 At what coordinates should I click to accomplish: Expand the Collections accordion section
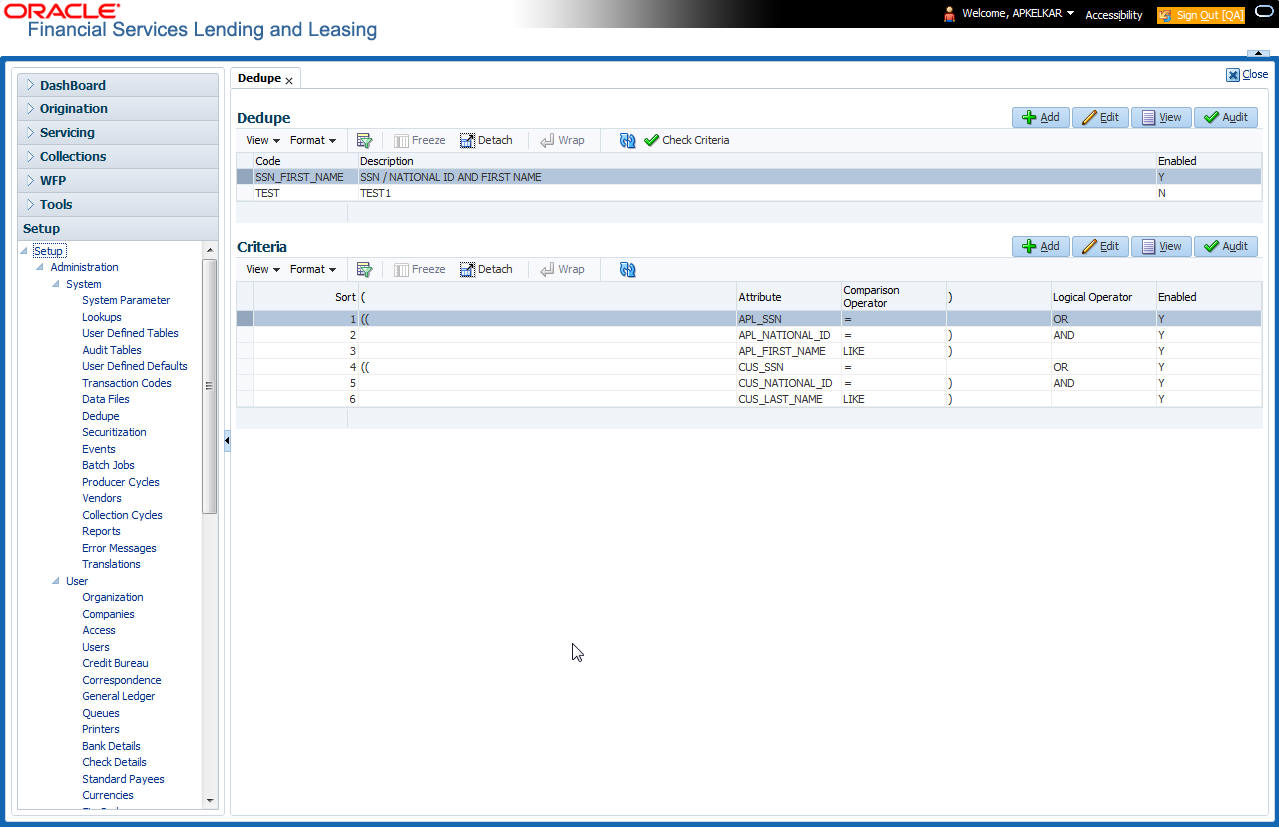118,157
